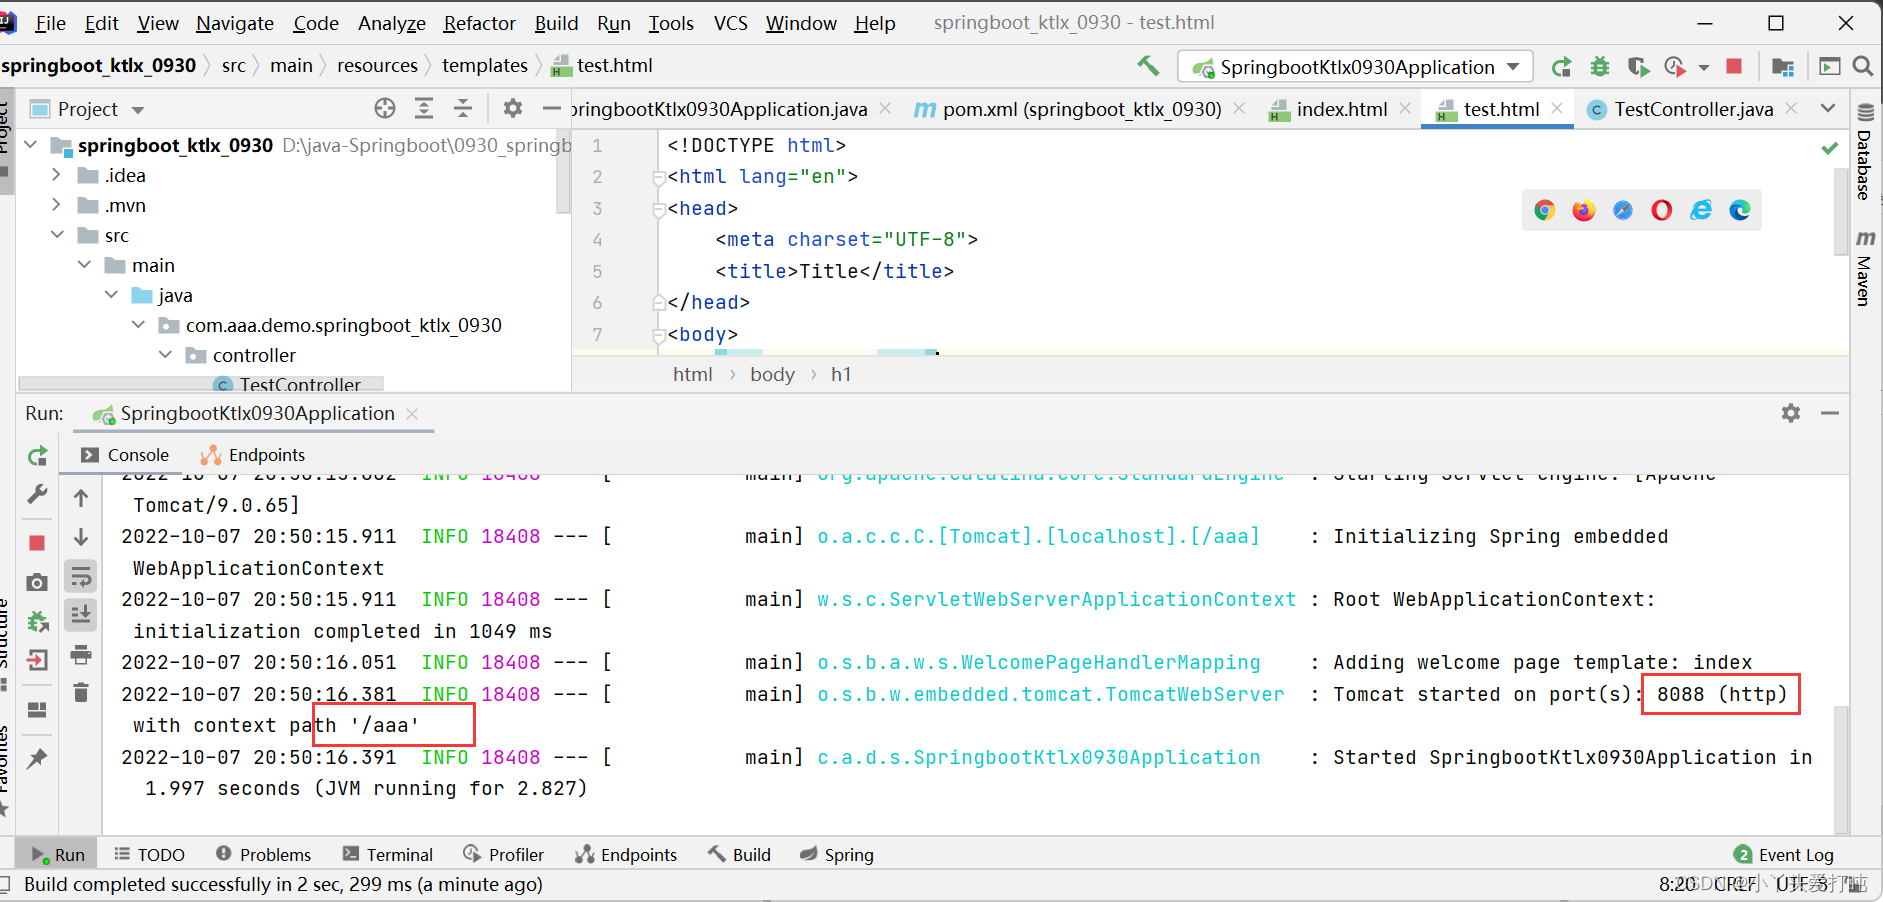Click up arrow in console toolbar
This screenshot has height=902, width=1883.
(81, 497)
